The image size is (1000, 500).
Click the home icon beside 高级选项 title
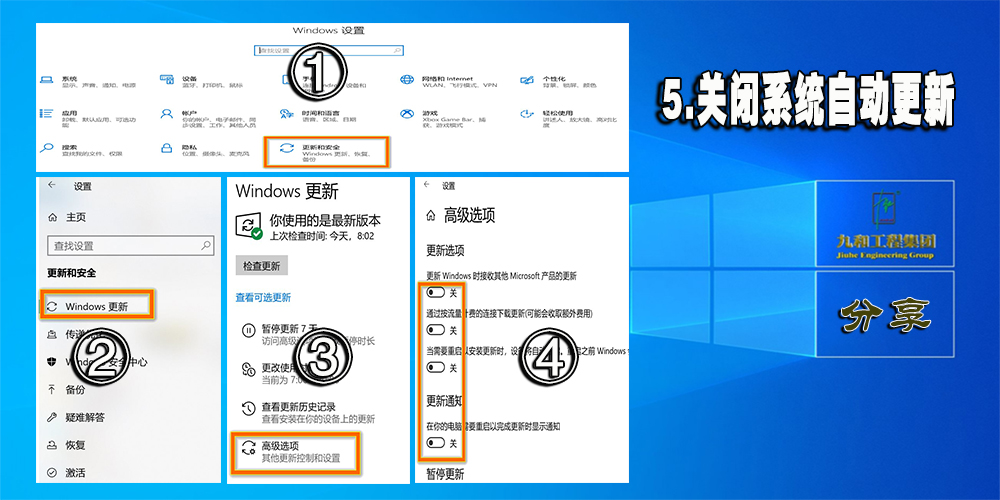tap(432, 216)
